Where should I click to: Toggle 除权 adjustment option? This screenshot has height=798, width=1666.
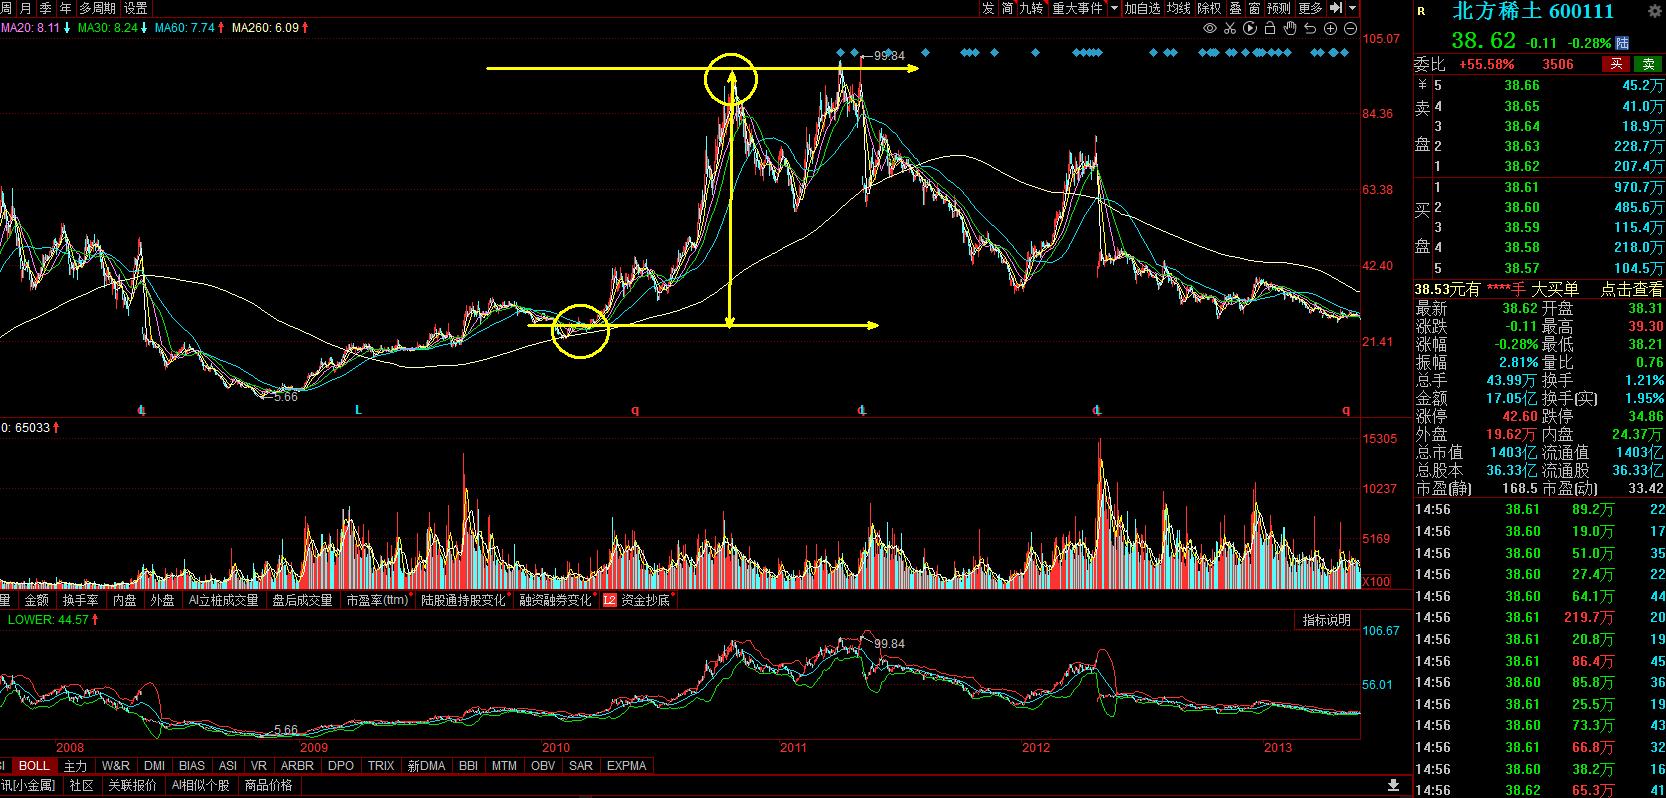tap(1209, 8)
